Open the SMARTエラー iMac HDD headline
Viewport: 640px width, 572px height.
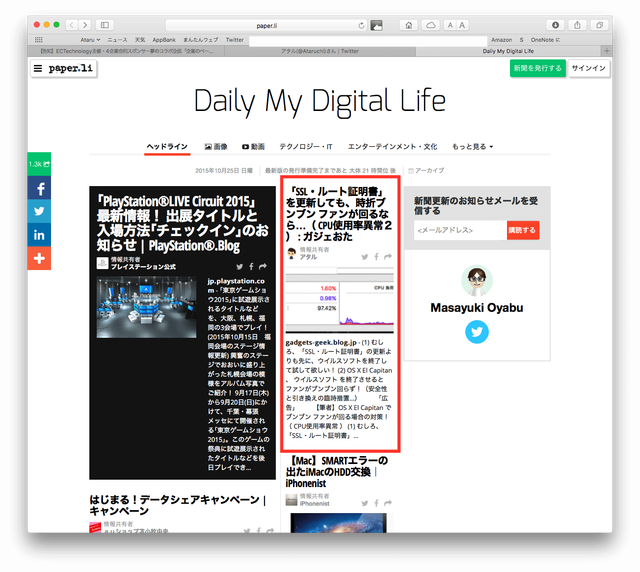337,472
